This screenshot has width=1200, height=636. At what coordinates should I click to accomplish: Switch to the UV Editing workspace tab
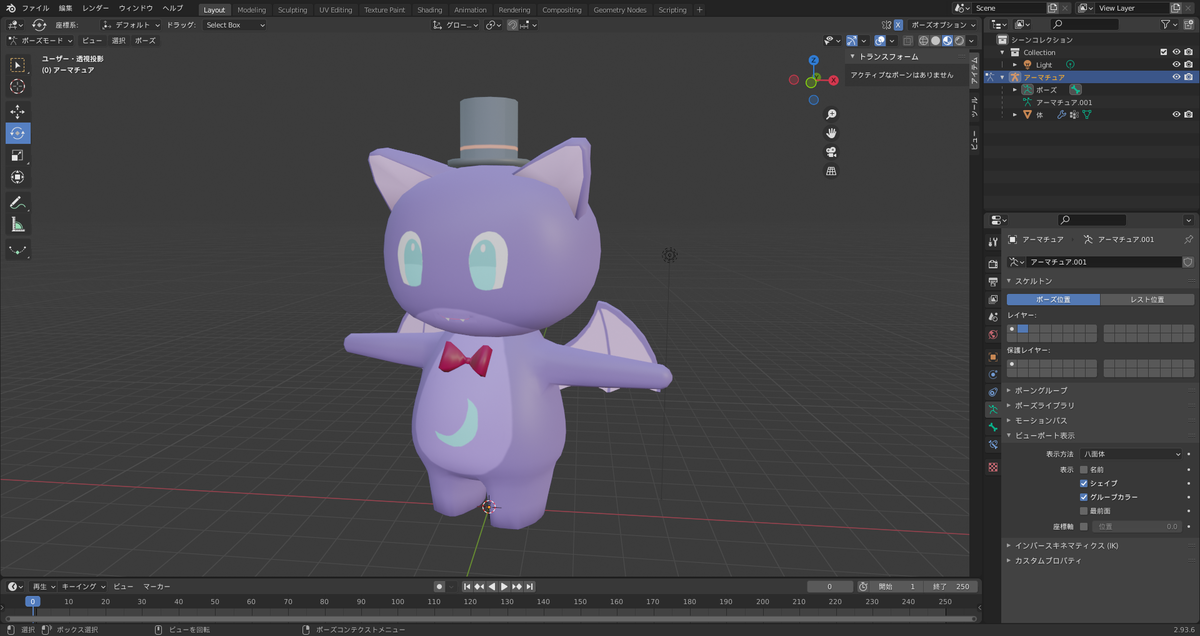pos(336,9)
